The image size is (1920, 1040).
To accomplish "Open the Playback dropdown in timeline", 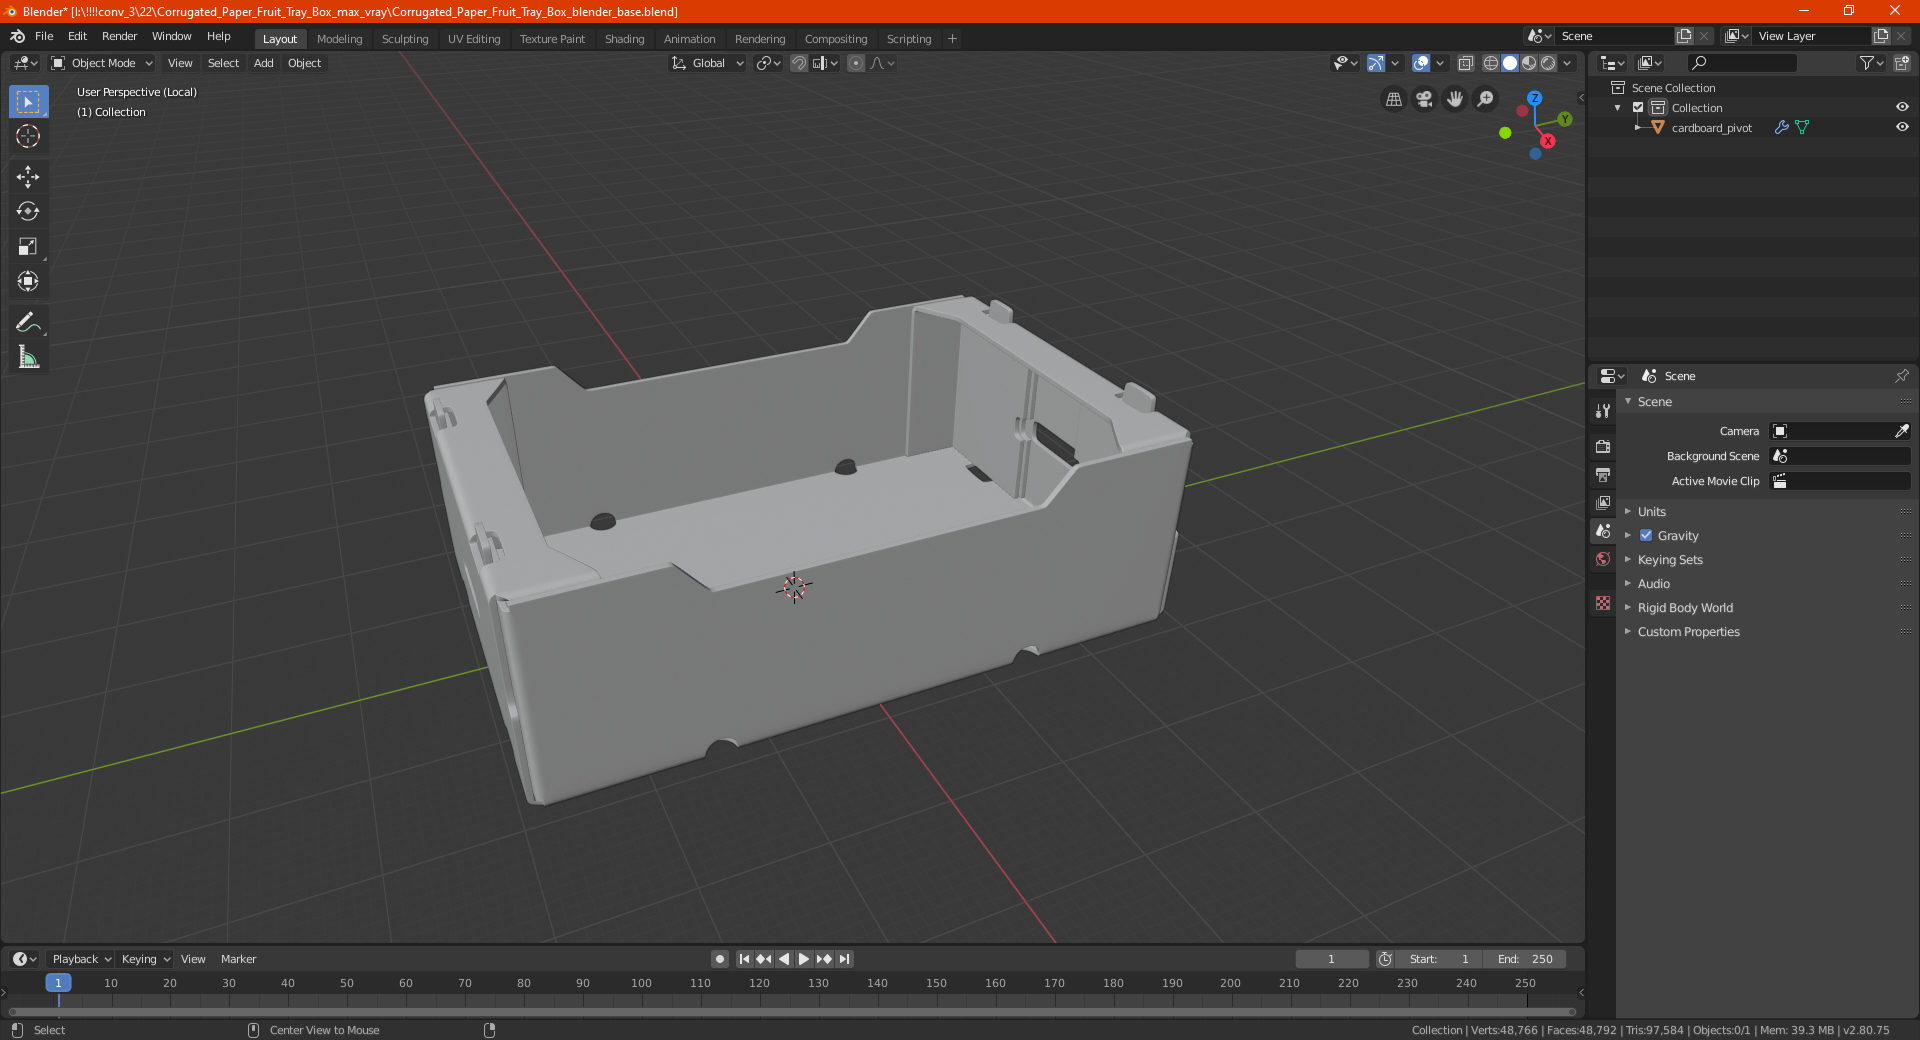I will coord(81,959).
